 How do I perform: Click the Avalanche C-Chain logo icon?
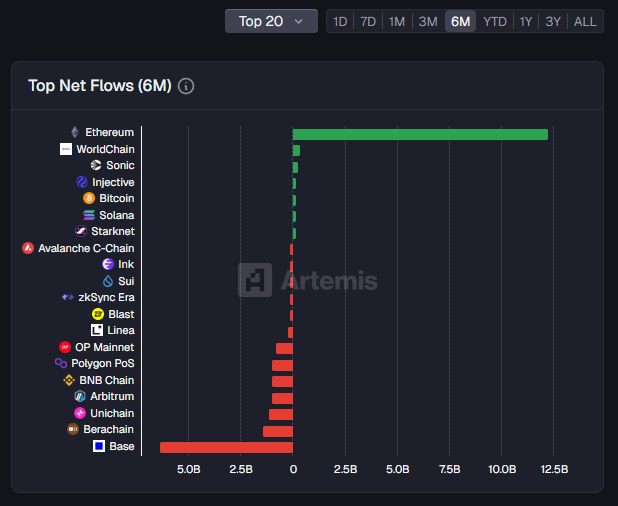coord(28,248)
